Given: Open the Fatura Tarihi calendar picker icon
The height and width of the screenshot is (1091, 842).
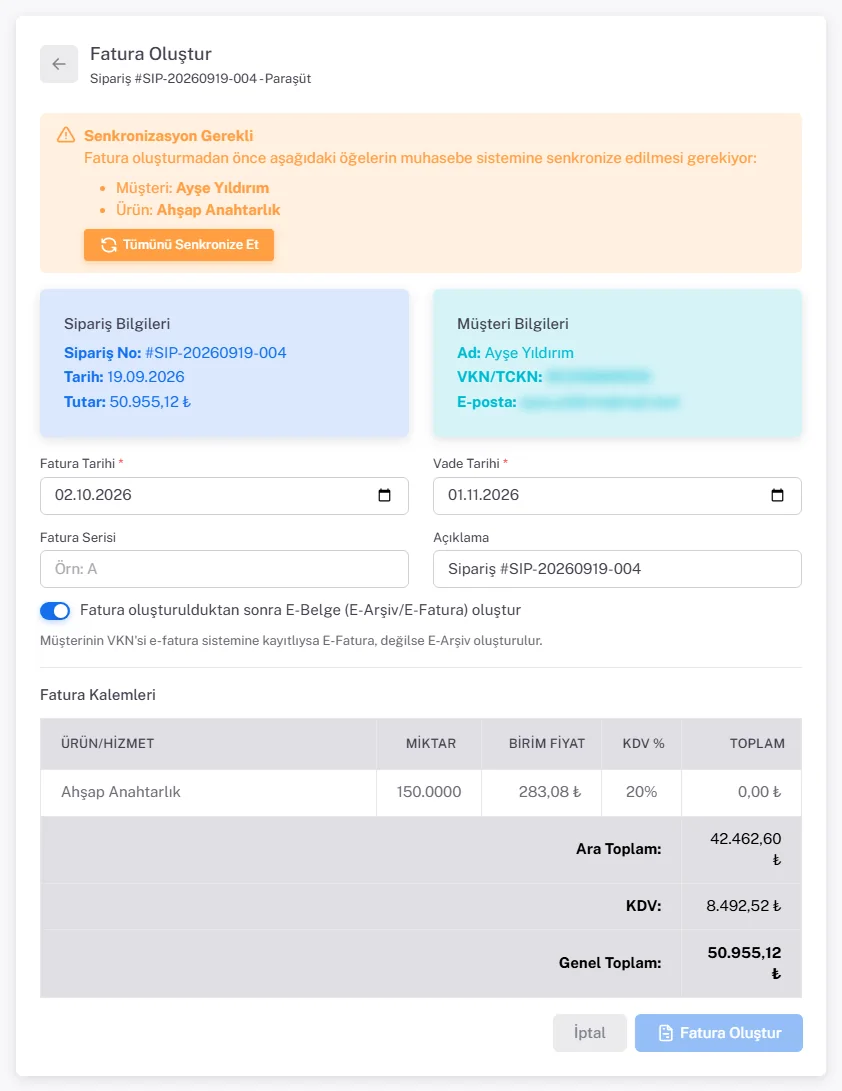Looking at the screenshot, I should (x=384, y=495).
